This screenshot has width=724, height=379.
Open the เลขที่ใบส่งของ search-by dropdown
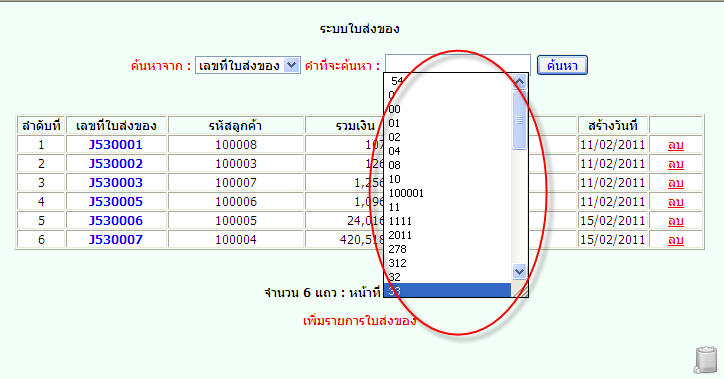[248, 65]
